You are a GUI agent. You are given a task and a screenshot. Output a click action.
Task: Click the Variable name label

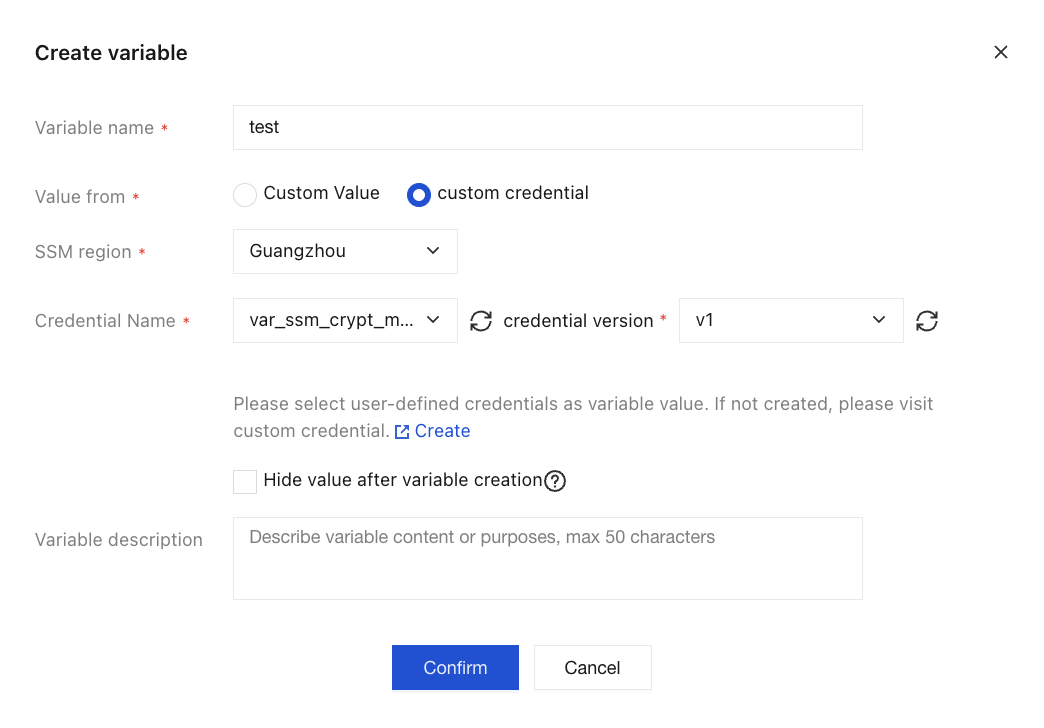(x=95, y=128)
